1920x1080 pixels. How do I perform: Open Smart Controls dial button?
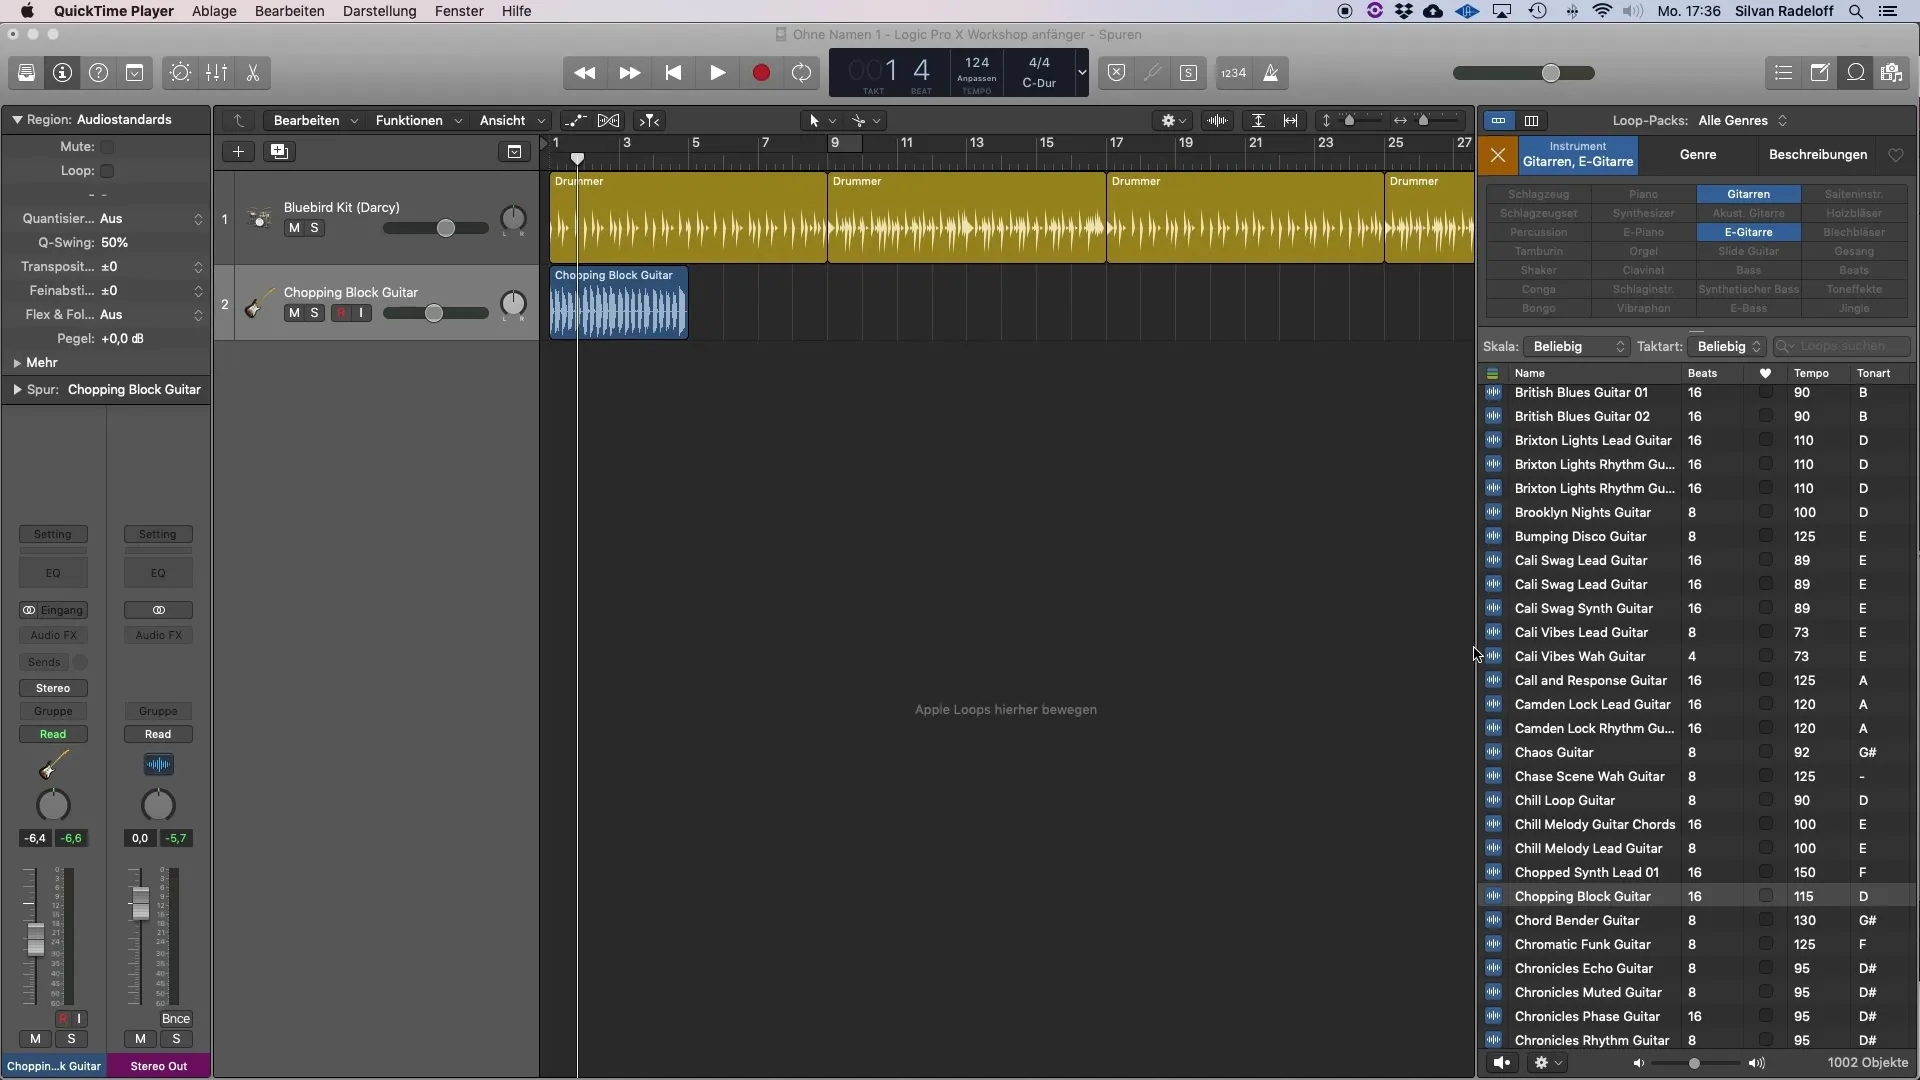point(180,73)
